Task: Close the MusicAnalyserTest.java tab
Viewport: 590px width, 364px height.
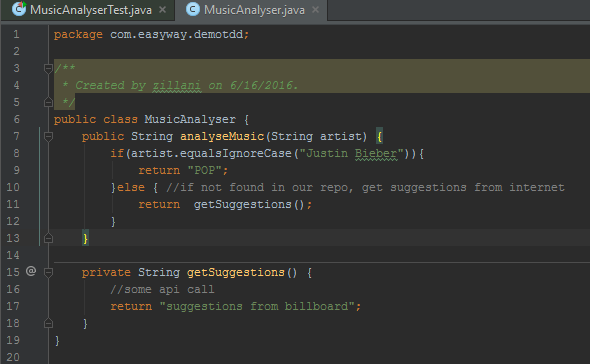Action: (x=163, y=10)
